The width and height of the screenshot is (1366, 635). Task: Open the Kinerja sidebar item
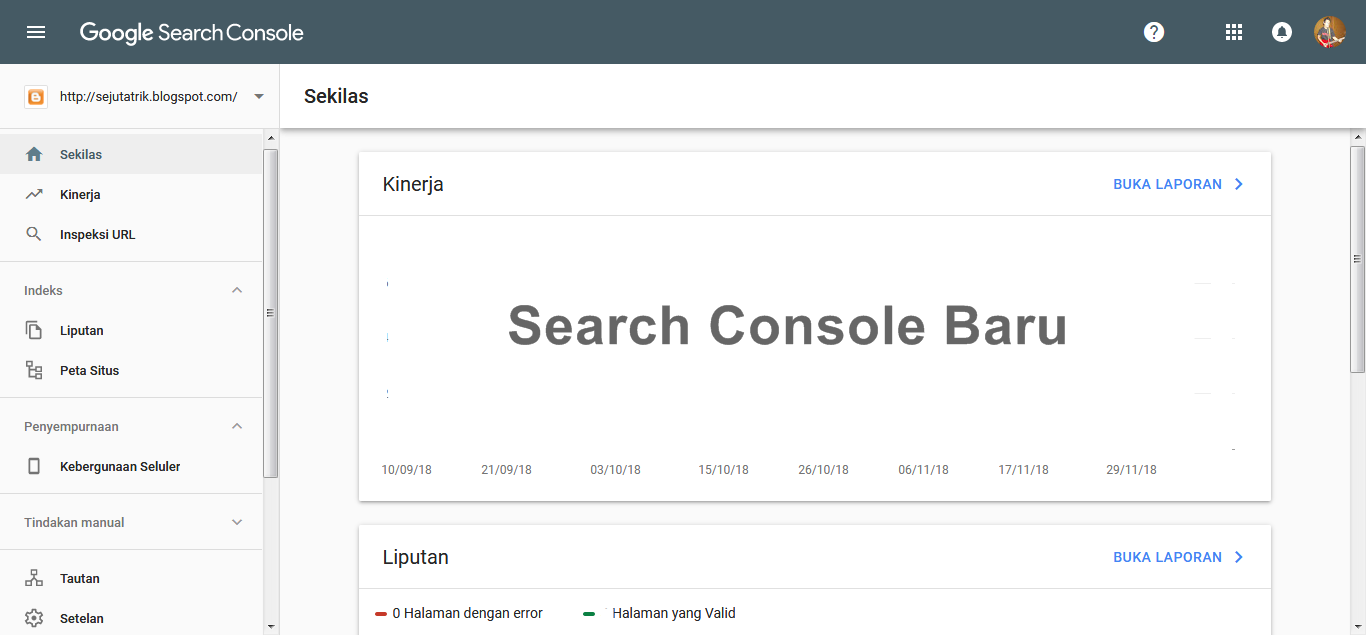click(x=80, y=194)
